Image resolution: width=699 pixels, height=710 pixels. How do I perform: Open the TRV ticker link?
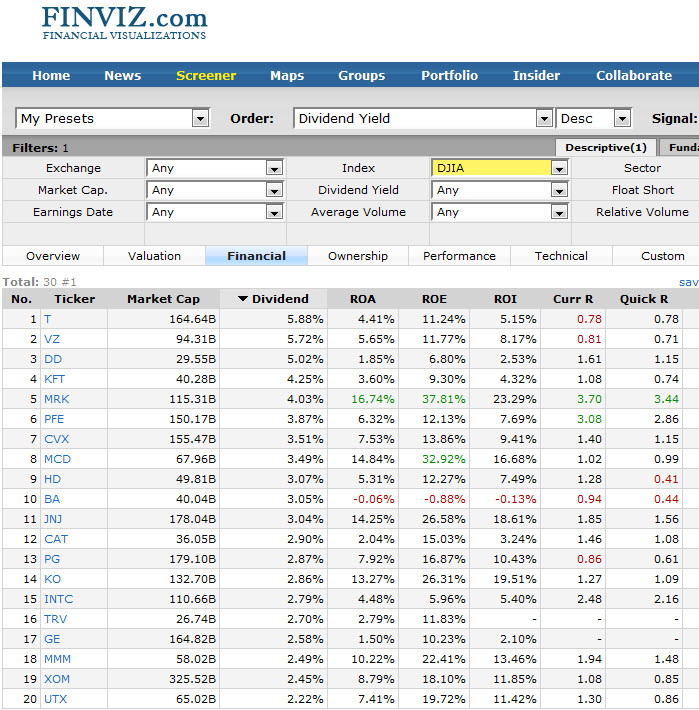point(56,619)
